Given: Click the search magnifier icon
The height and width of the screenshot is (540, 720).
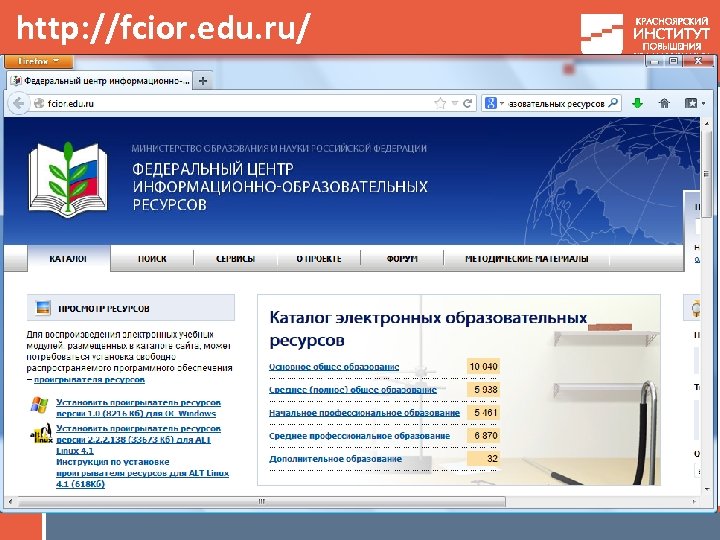Looking at the screenshot, I should (x=613, y=103).
